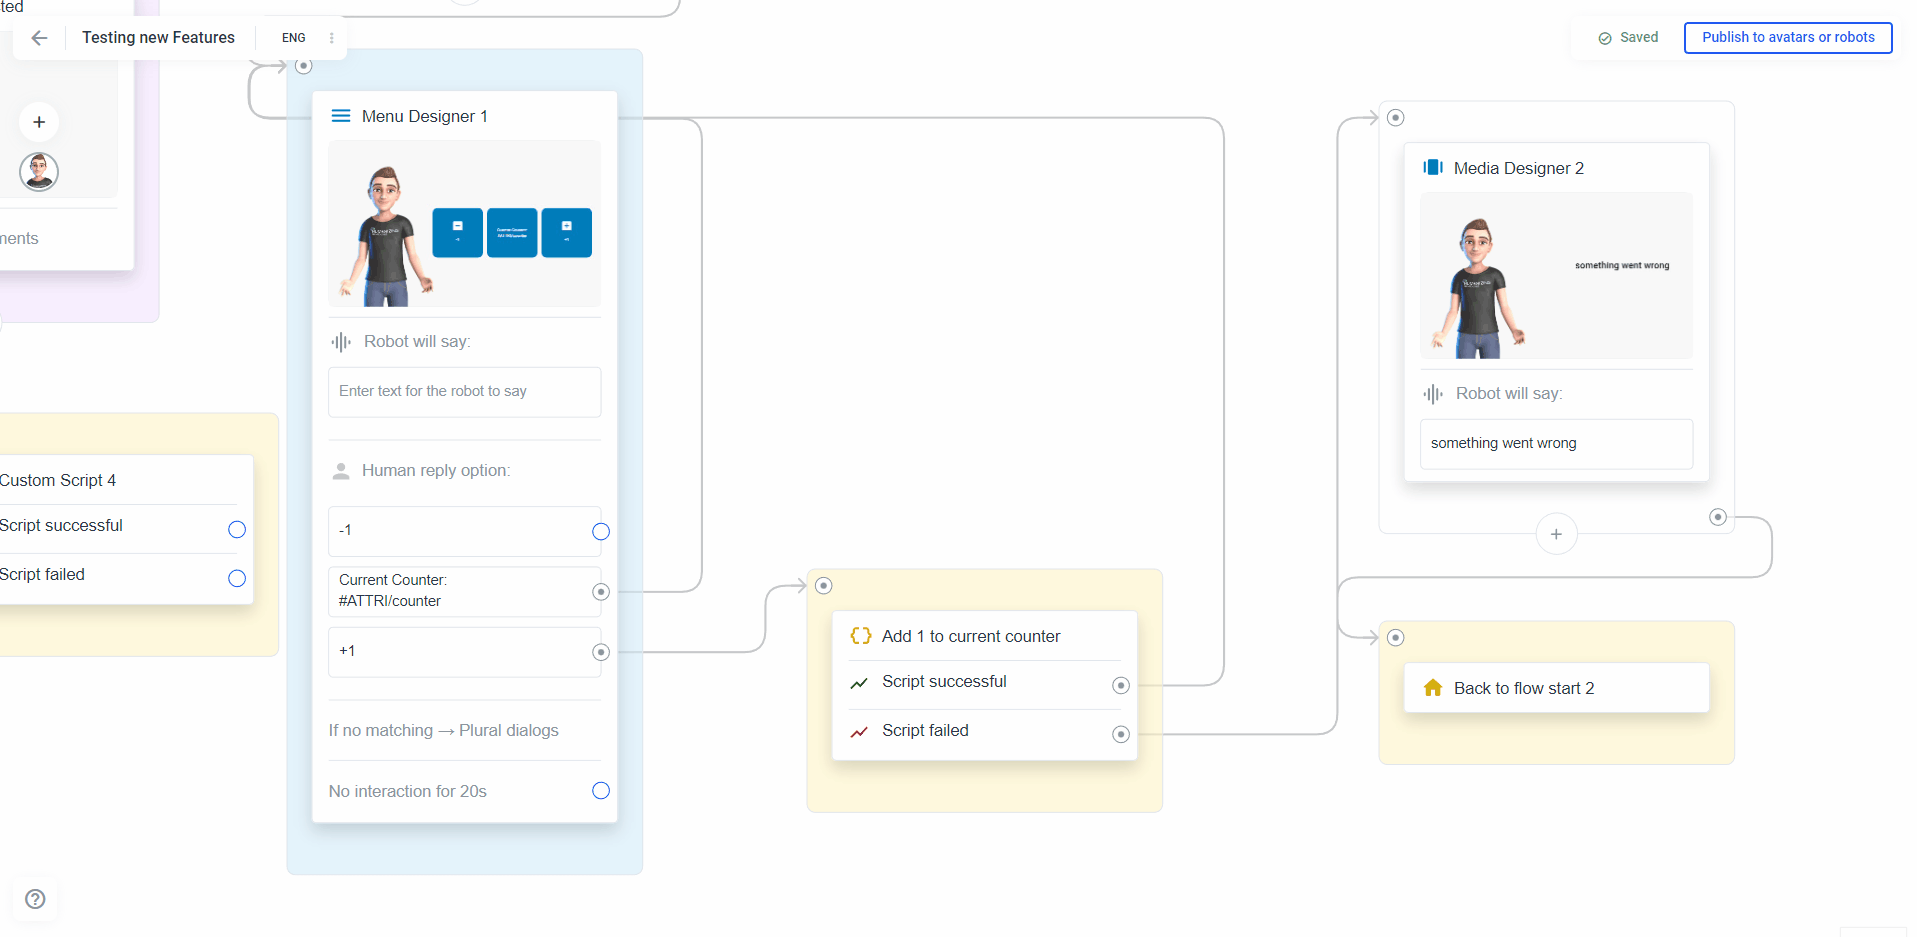Click the Menu Designer 1 hamburger icon
The height and width of the screenshot is (937, 1917).
tap(341, 116)
